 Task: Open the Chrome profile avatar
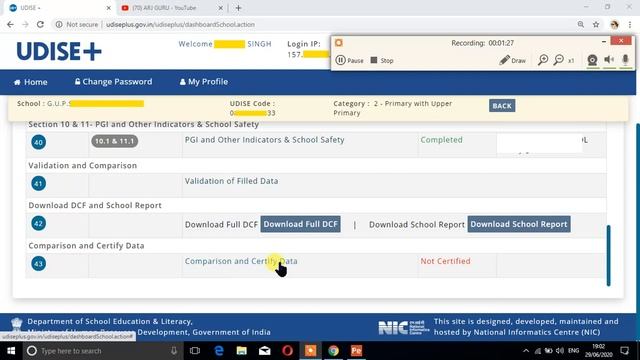(614, 24)
